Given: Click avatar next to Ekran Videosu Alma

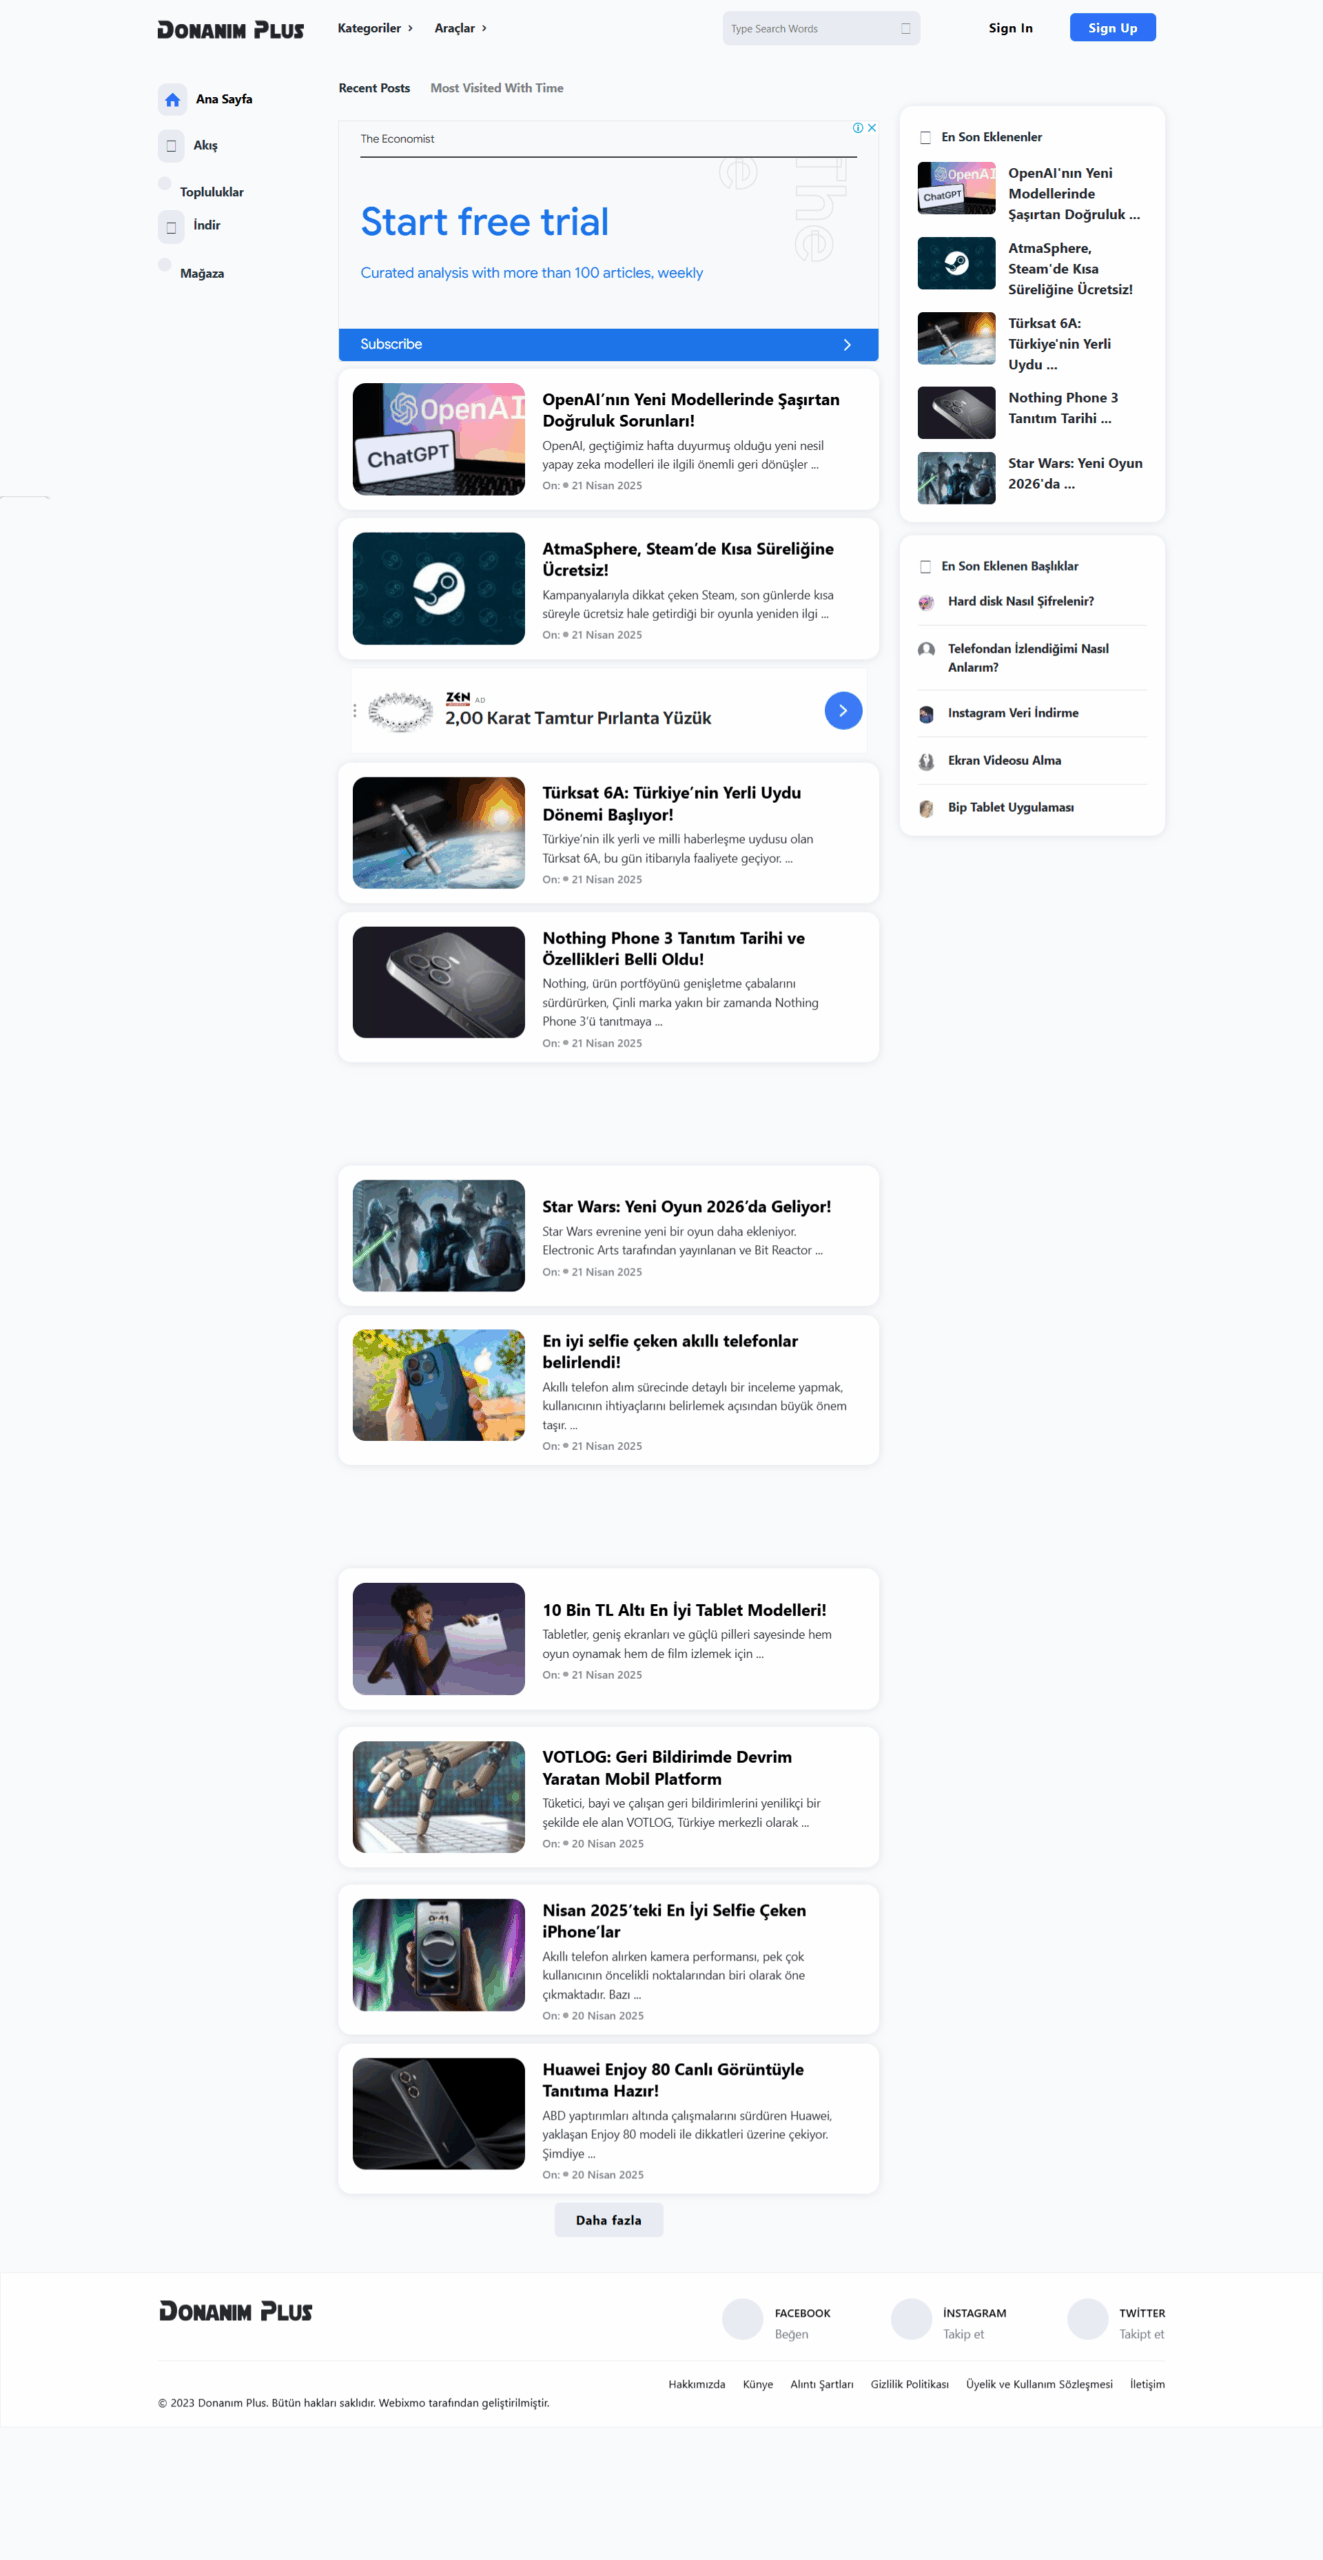Looking at the screenshot, I should [926, 761].
